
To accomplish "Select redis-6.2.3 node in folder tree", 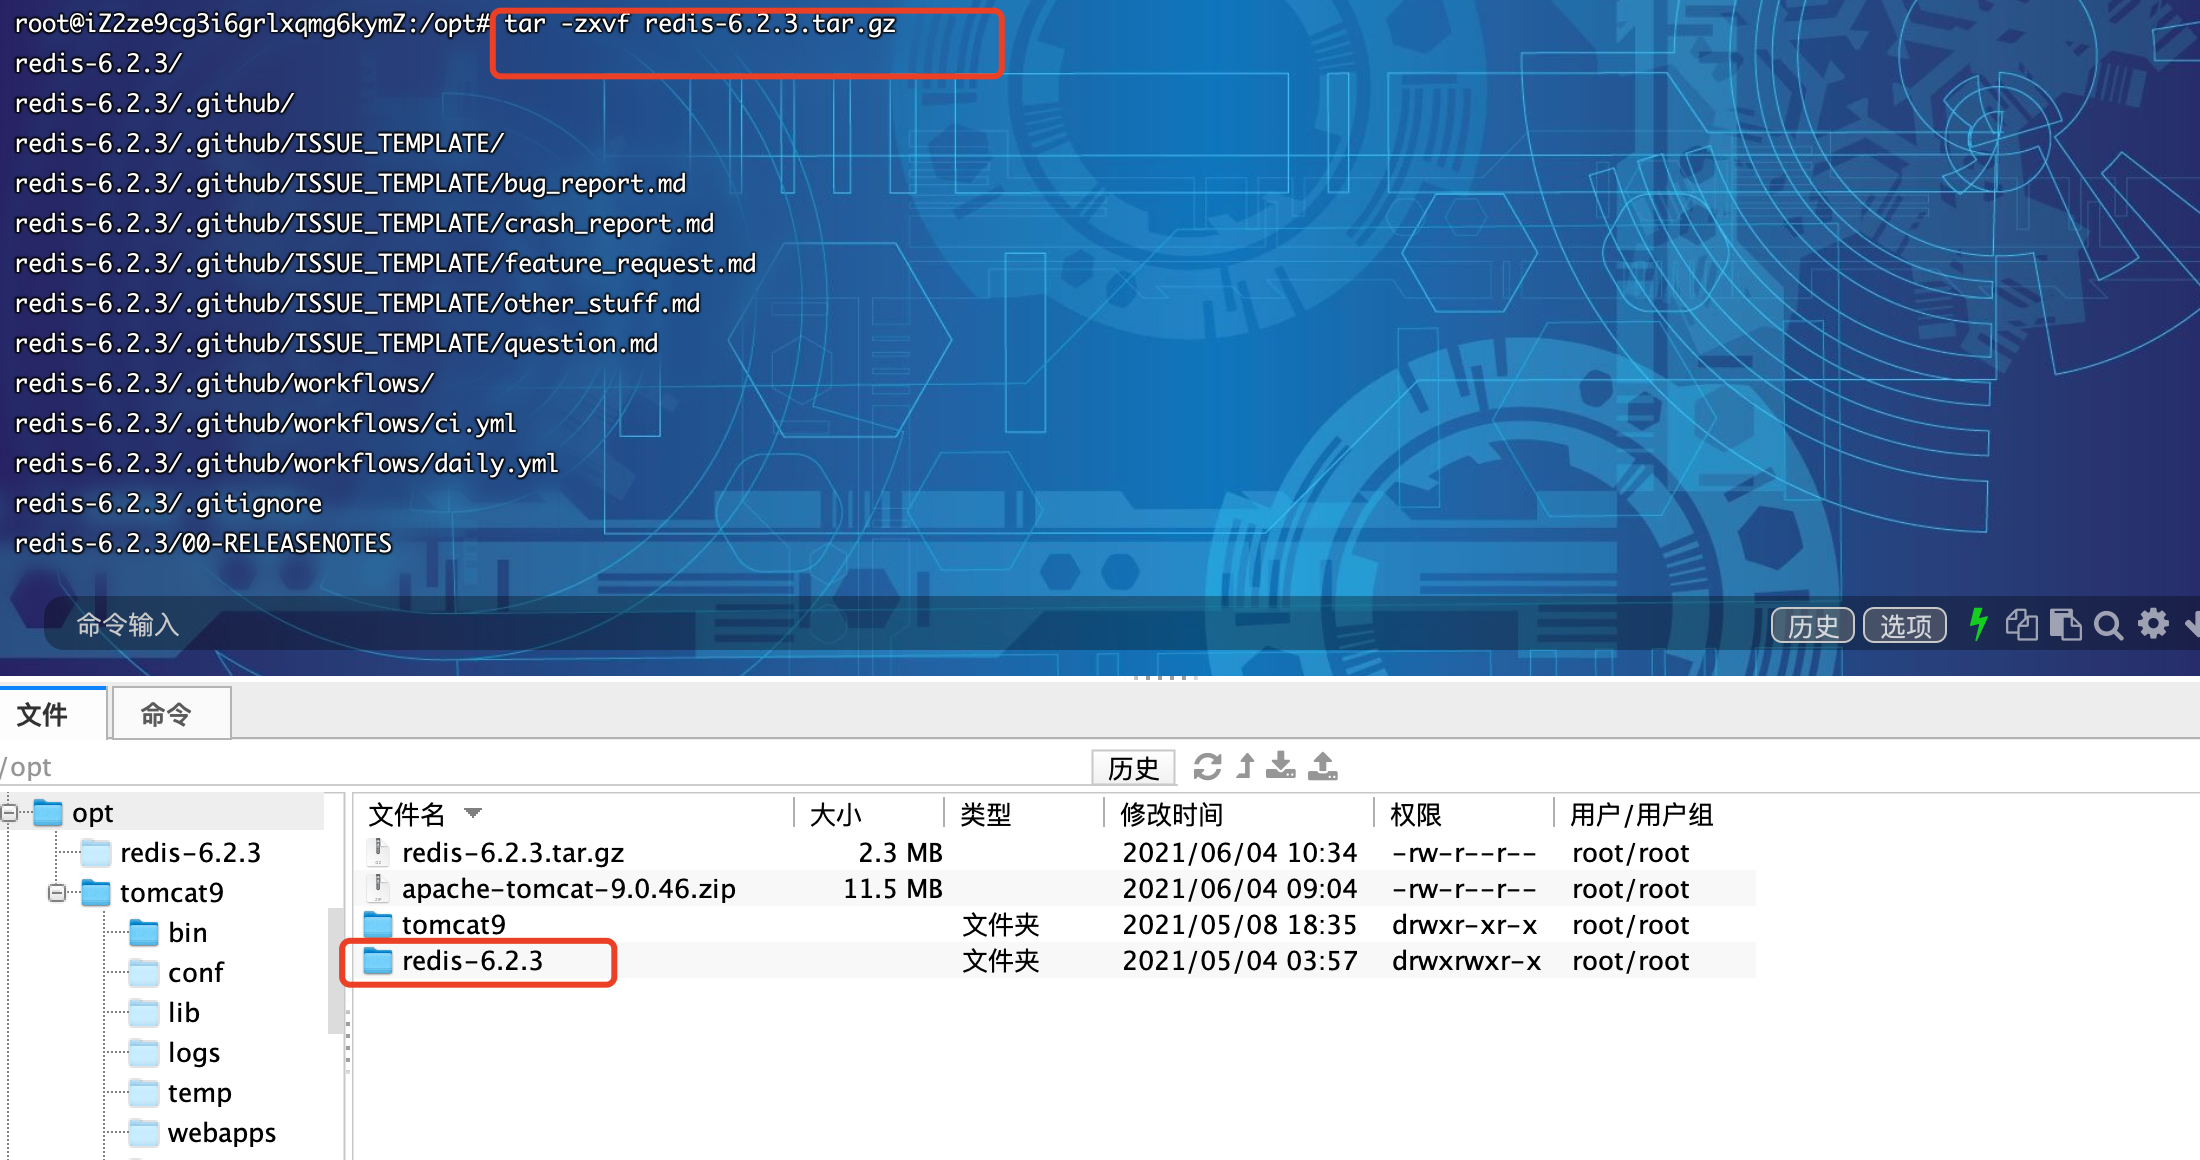I will point(190,852).
